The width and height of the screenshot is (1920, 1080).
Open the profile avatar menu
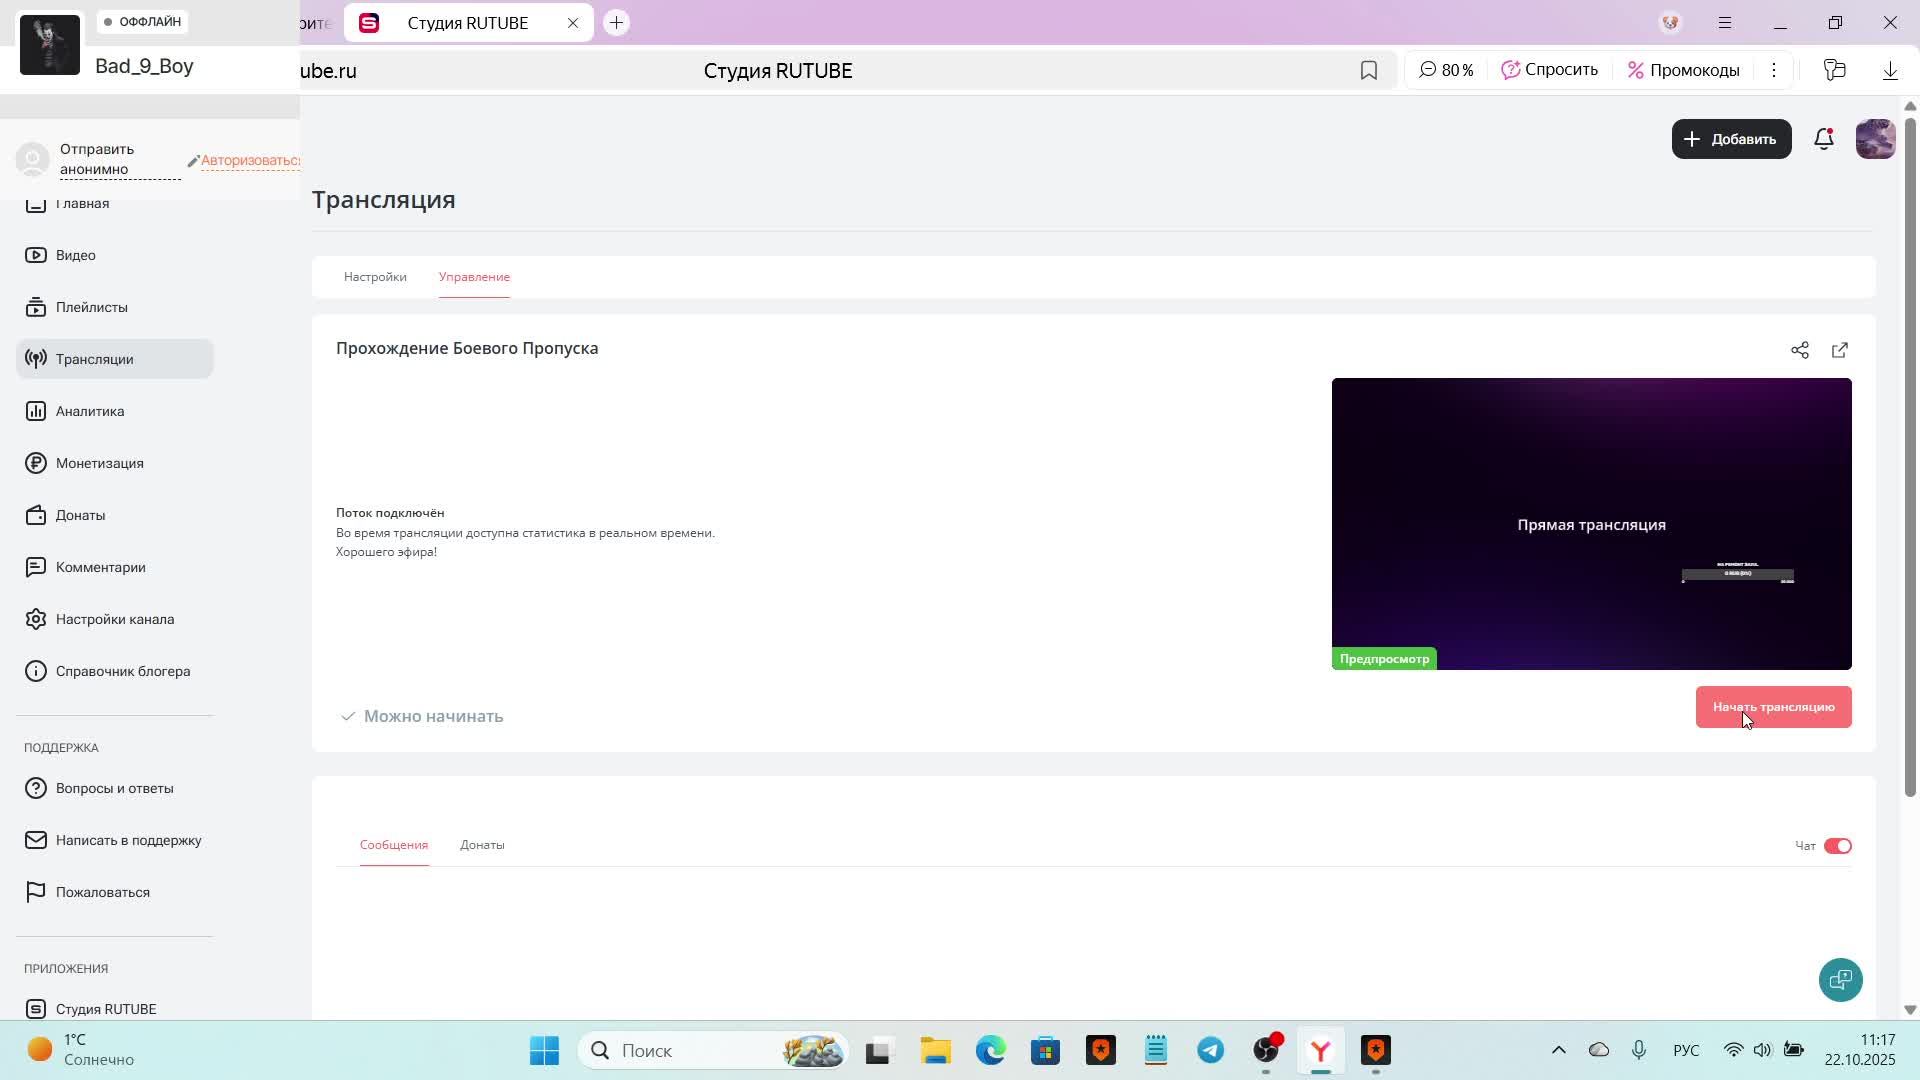[1875, 139]
